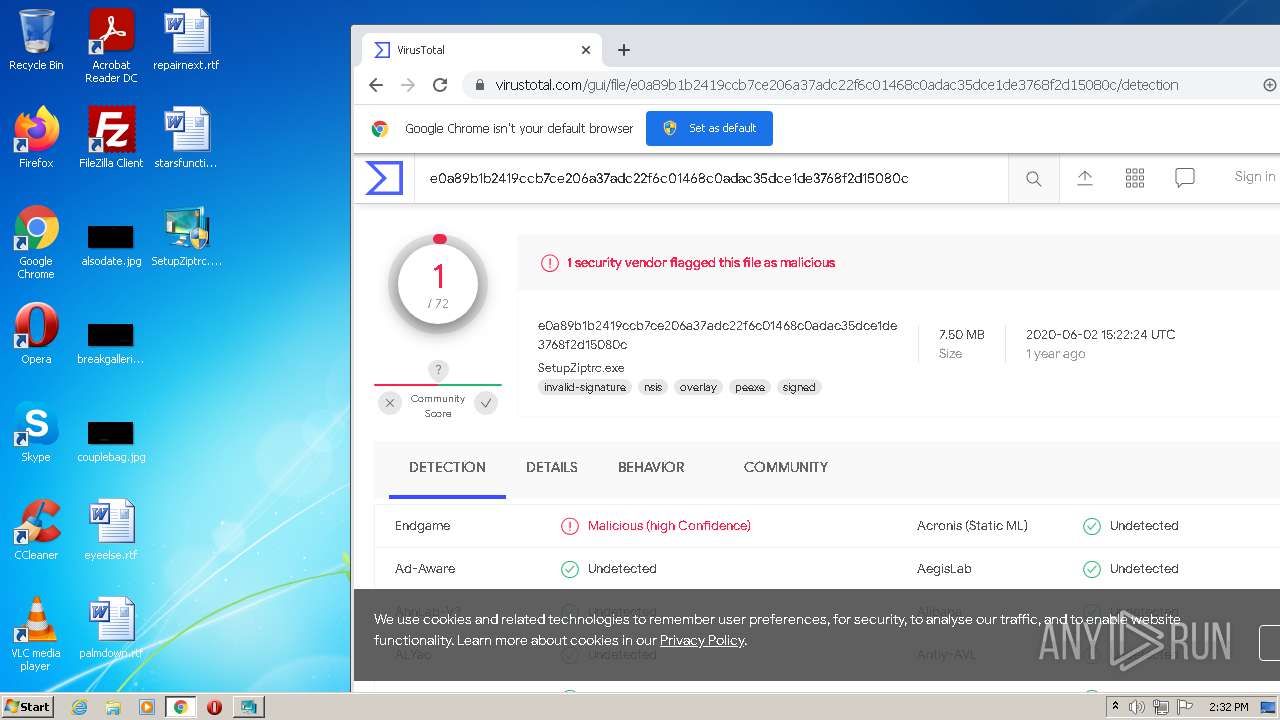Run the SetupZiptrc installer icon

(x=186, y=237)
